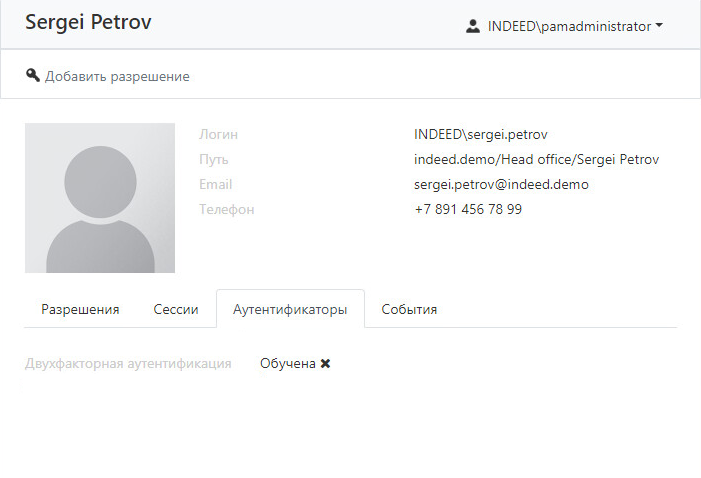This screenshot has height=478, width=701.
Task: Click the Sergei Petrov page heading
Action: pos(88,22)
